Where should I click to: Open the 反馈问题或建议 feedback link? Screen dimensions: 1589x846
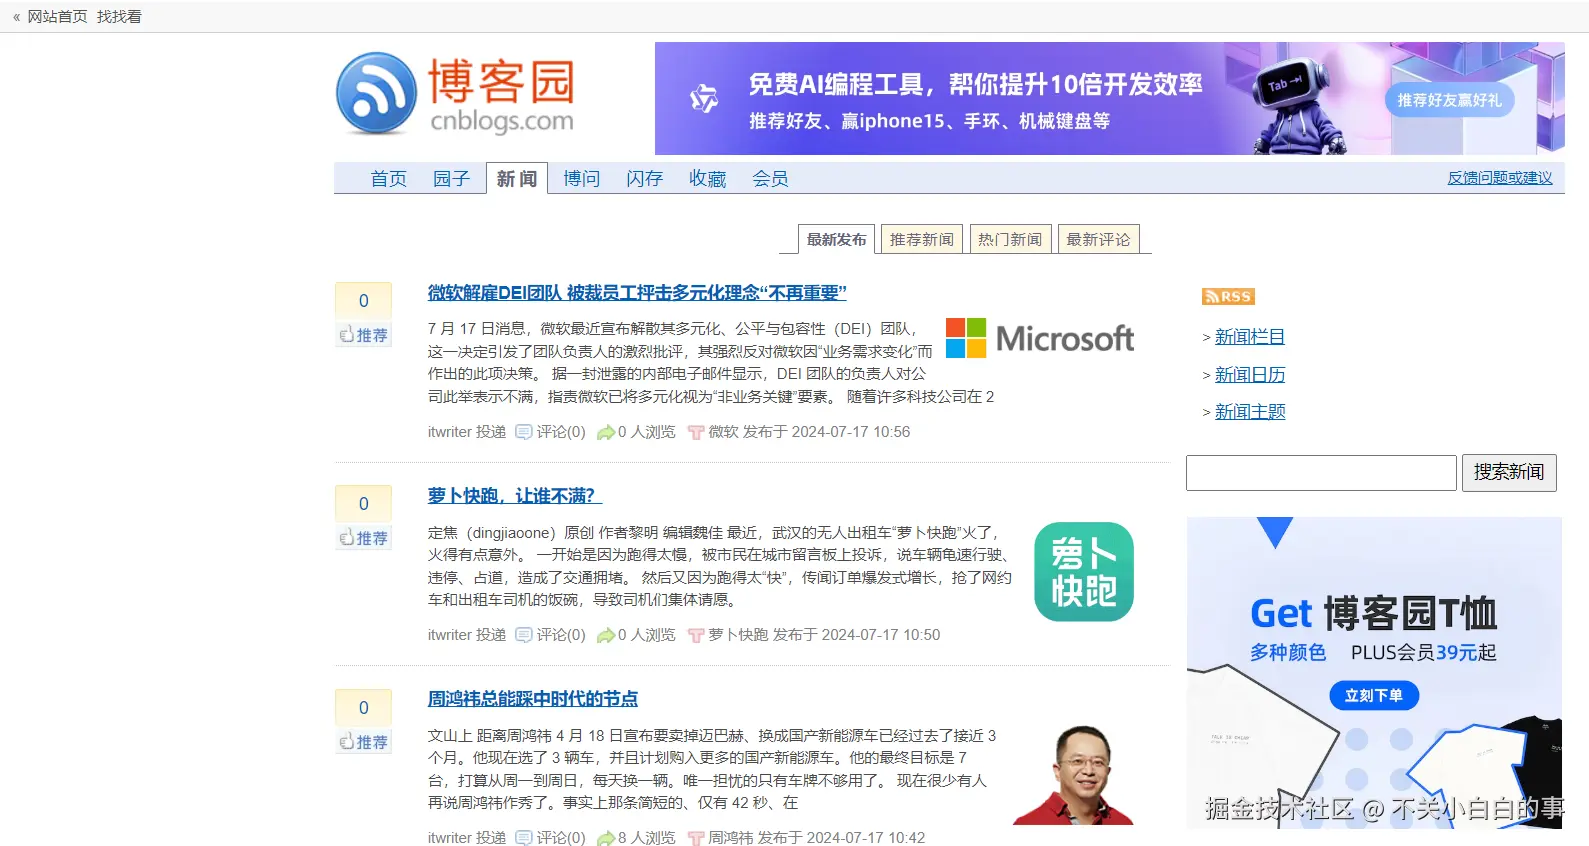coord(1499,178)
